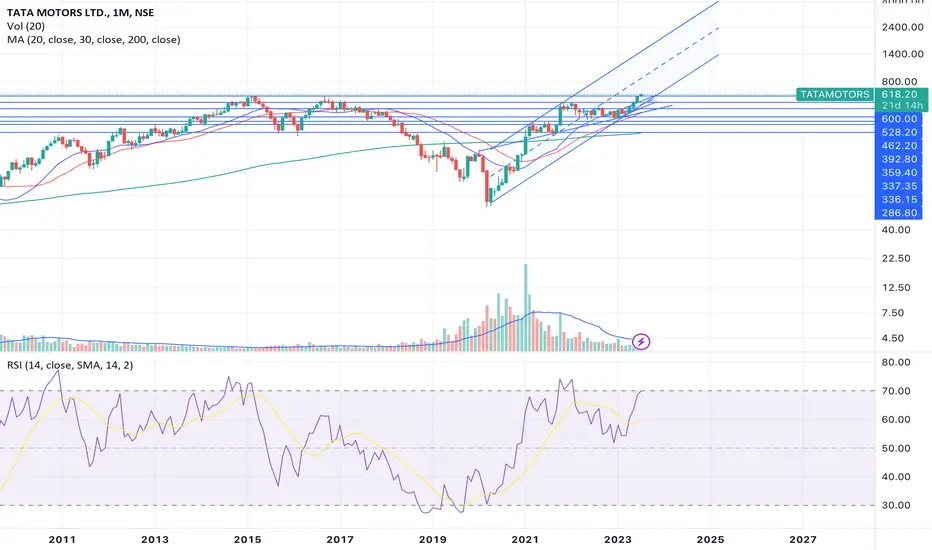
Task: Click the 600.00 blue level label
Action: tap(899, 119)
